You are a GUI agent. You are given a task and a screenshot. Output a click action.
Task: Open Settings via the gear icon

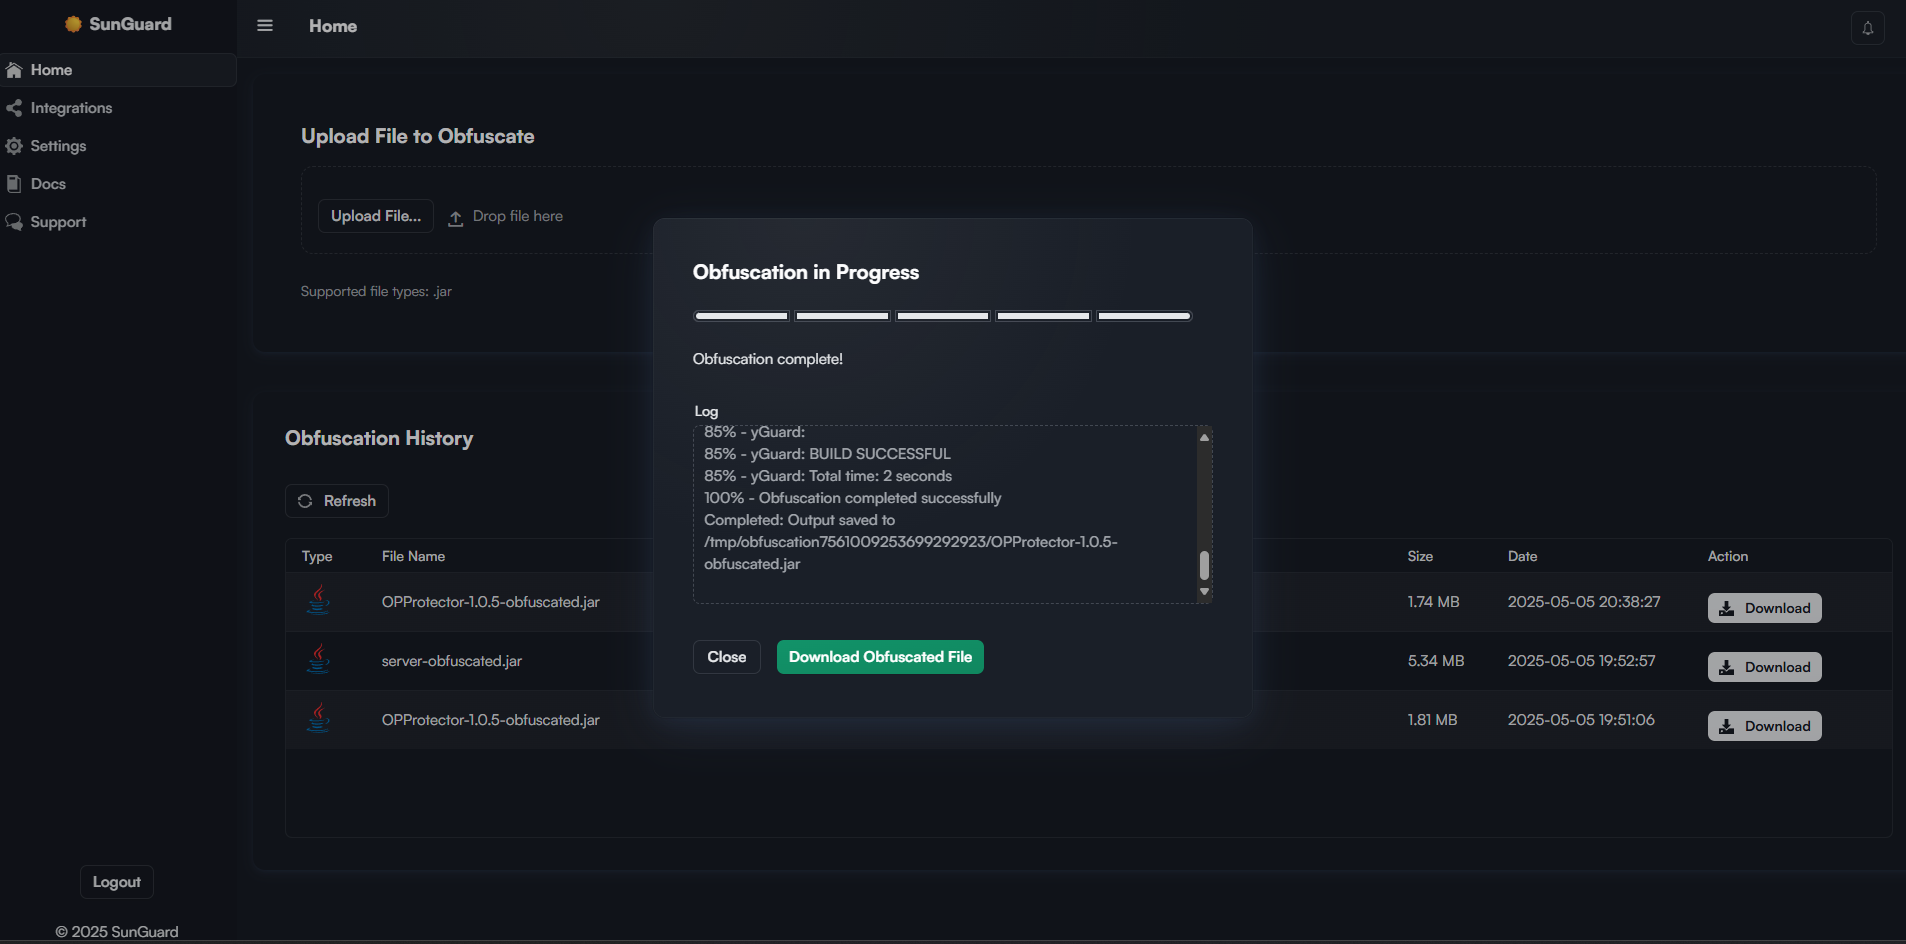pos(15,145)
